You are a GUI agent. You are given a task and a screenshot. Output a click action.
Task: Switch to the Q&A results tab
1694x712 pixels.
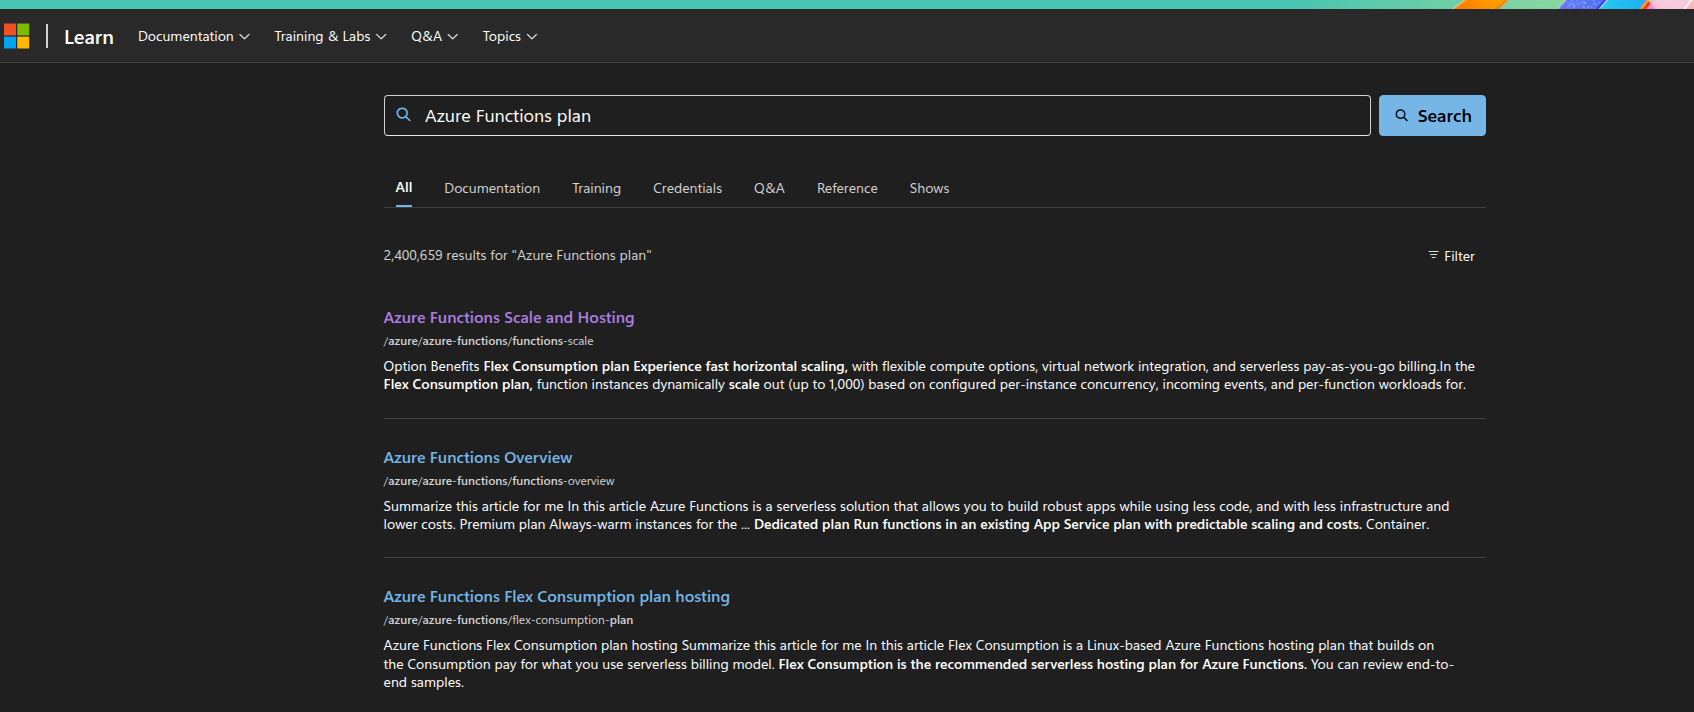pyautogui.click(x=769, y=188)
